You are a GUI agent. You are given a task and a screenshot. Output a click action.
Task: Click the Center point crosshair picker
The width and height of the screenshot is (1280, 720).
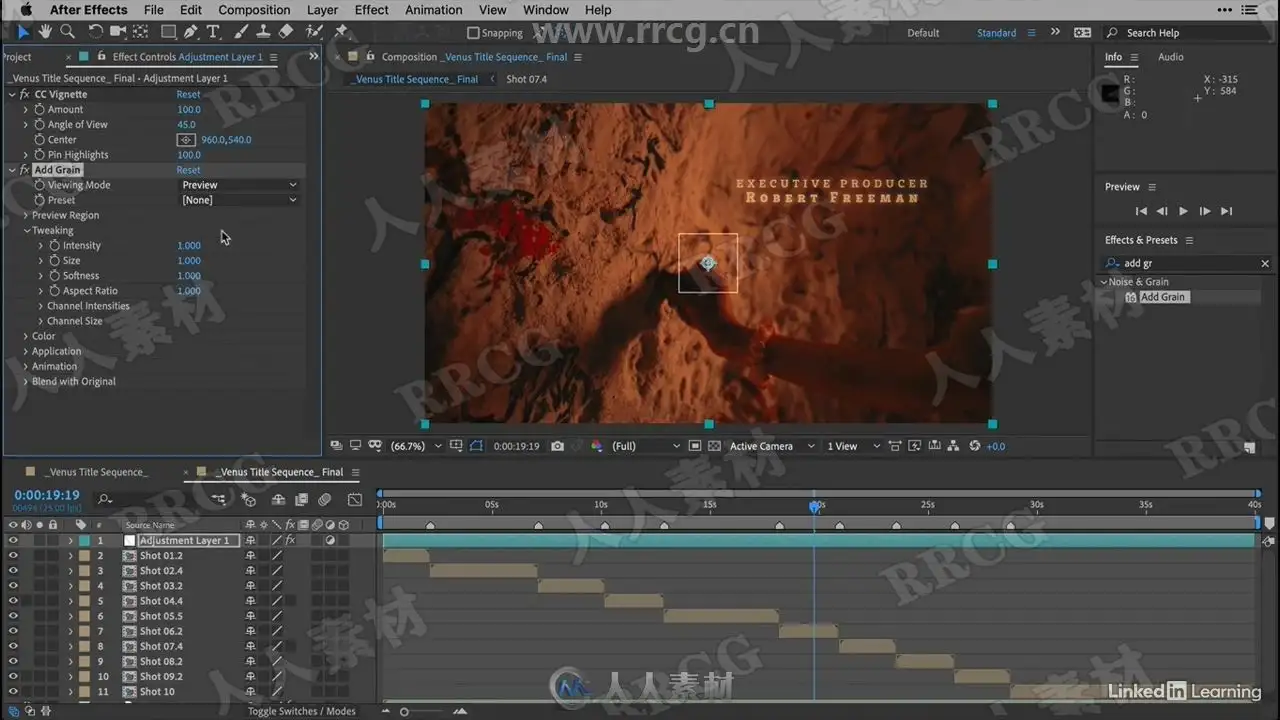[186, 140]
